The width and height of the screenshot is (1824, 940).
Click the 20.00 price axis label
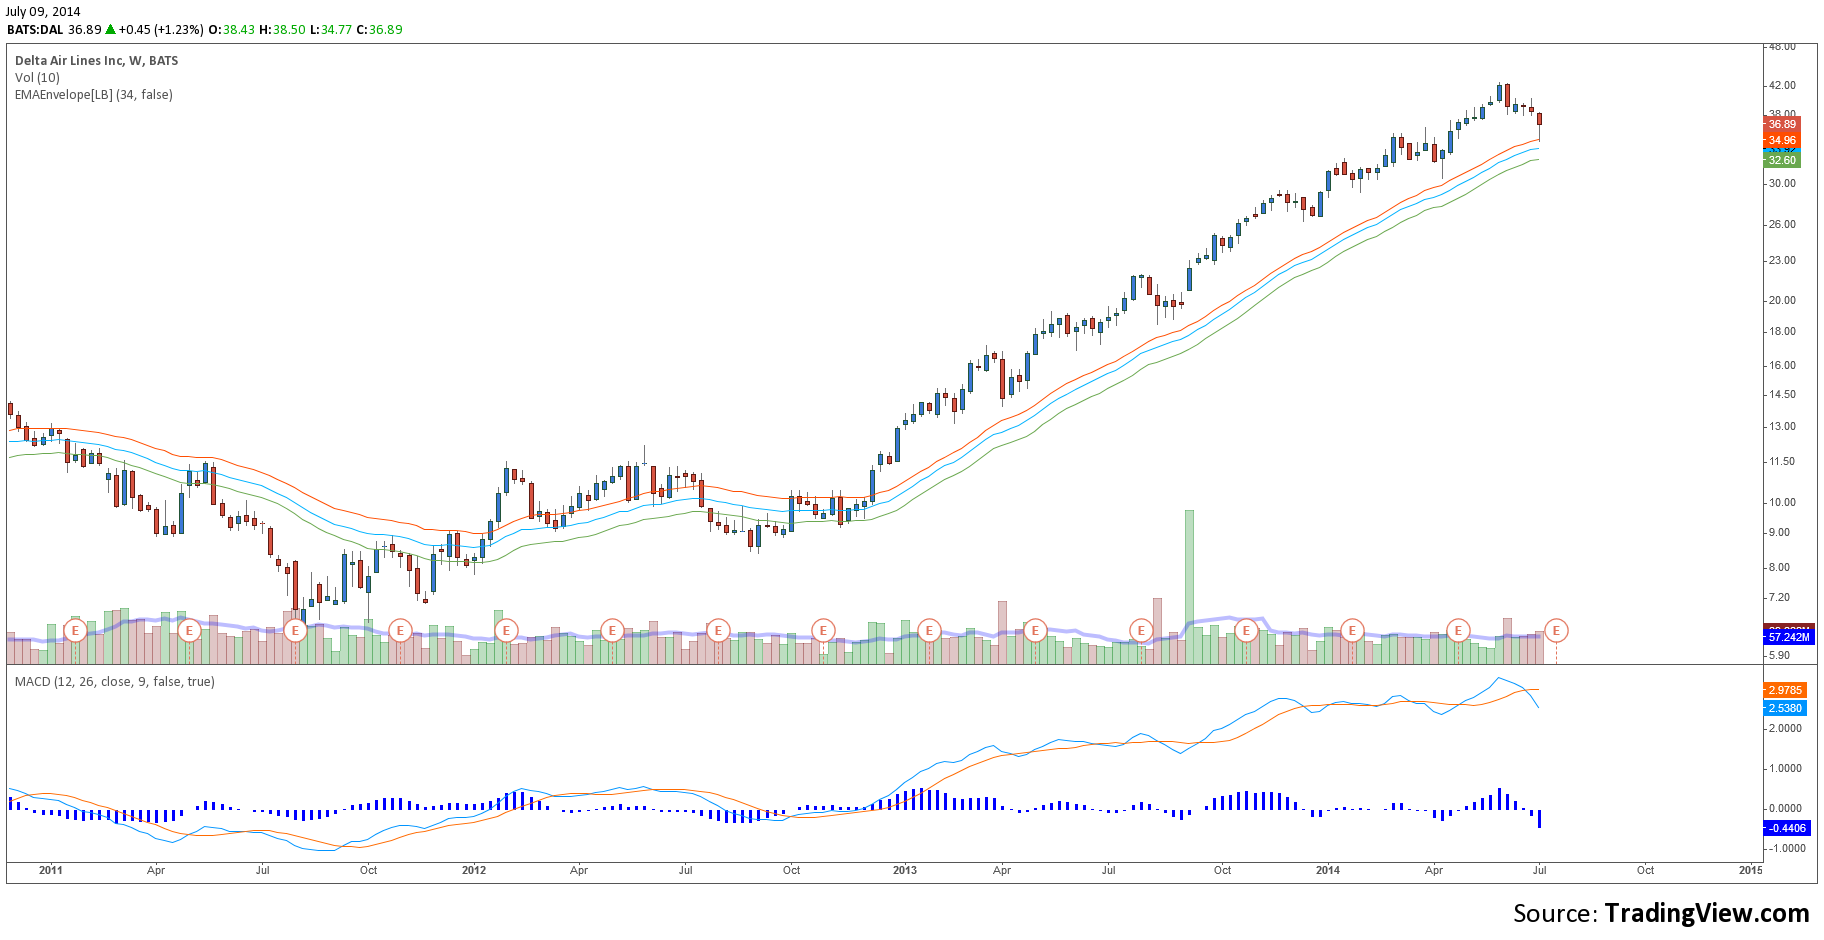click(1782, 301)
